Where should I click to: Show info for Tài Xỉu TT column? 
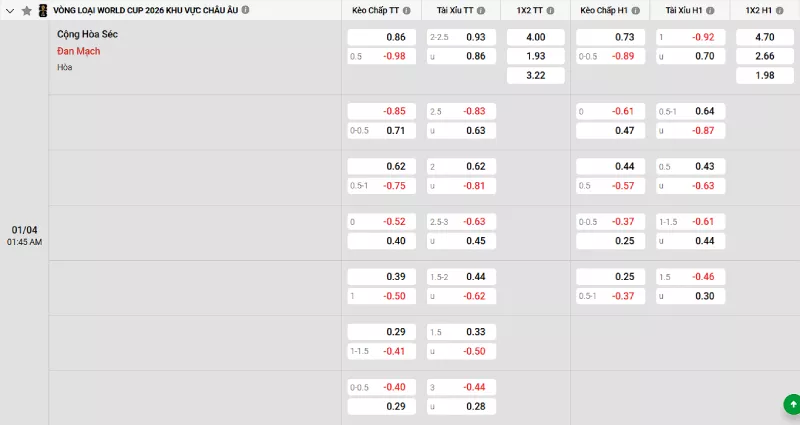[x=480, y=10]
